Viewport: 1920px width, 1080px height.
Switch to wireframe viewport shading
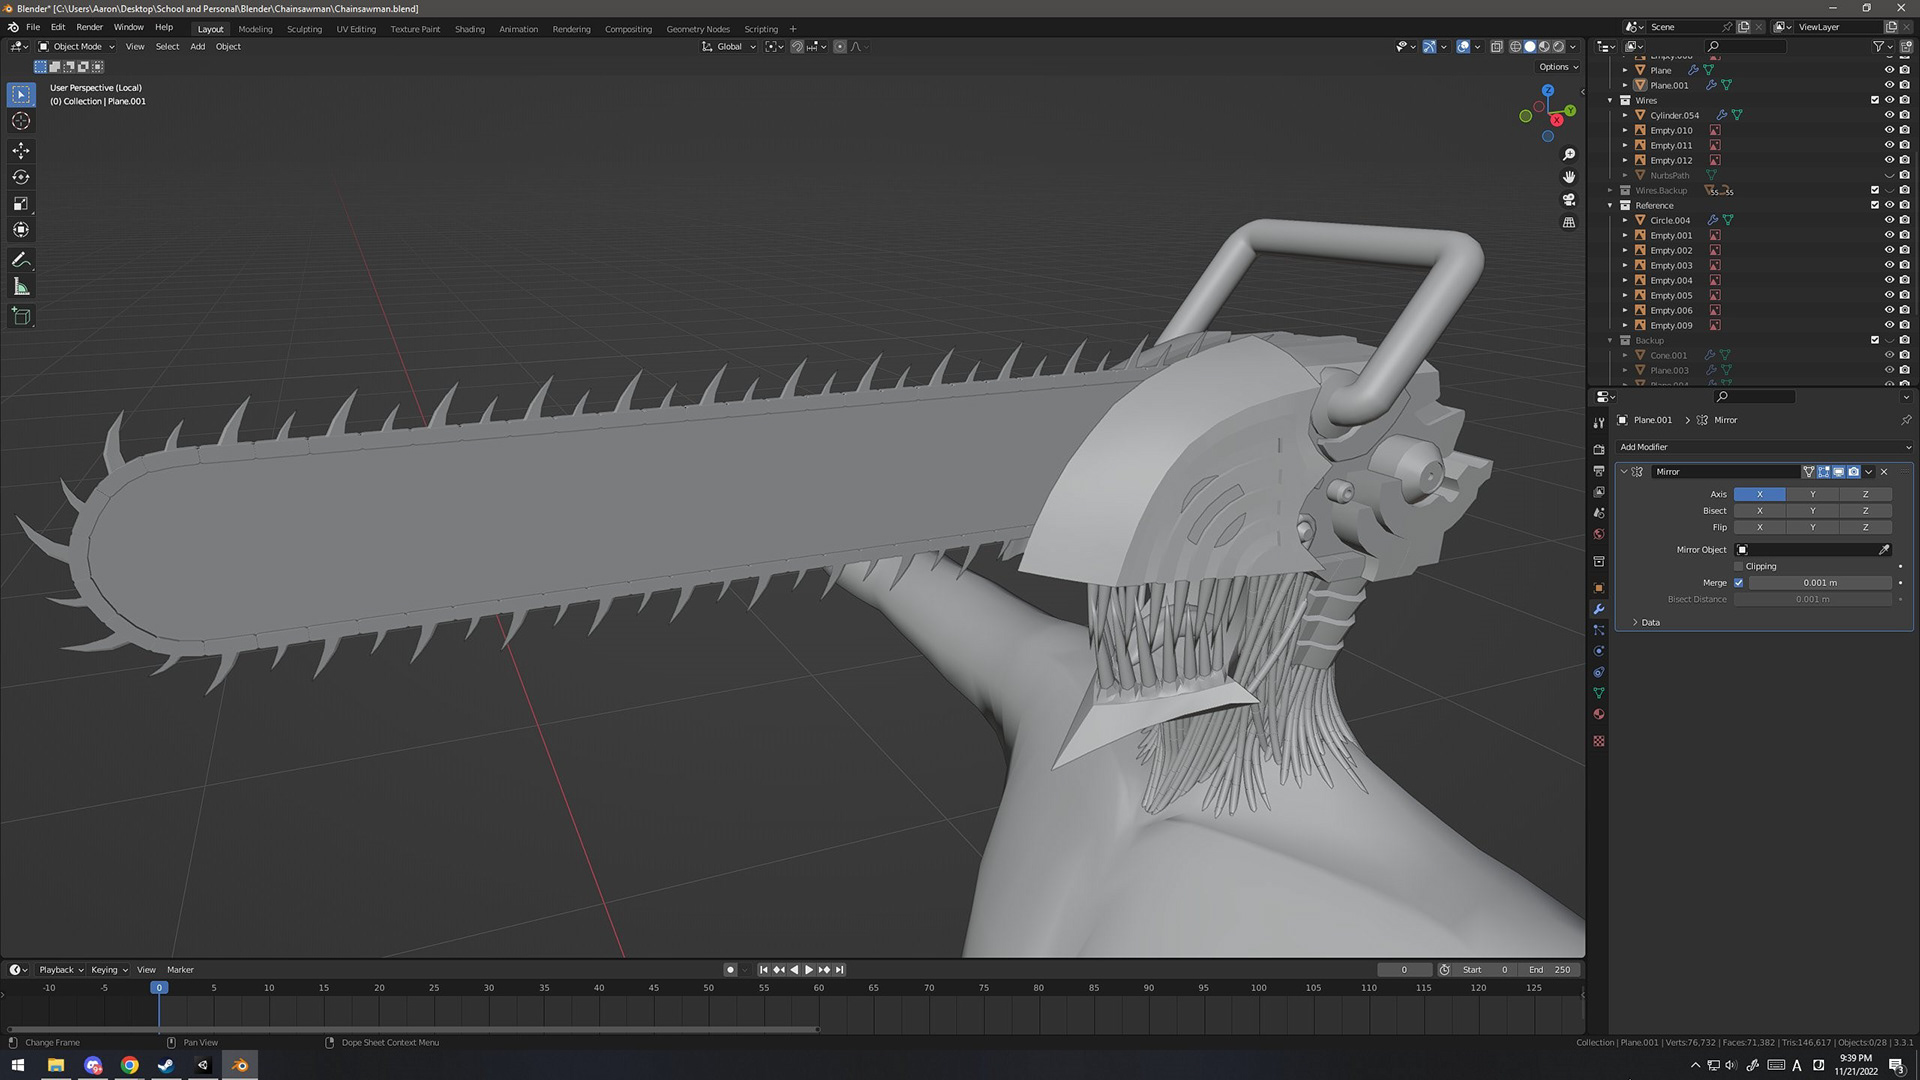1516,47
